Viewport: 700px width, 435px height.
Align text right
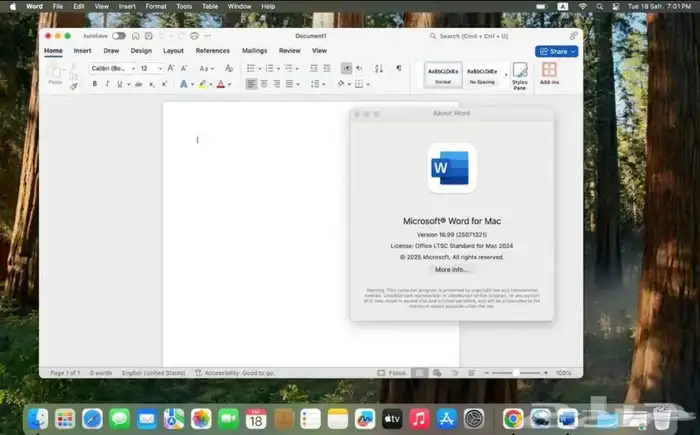(x=277, y=84)
